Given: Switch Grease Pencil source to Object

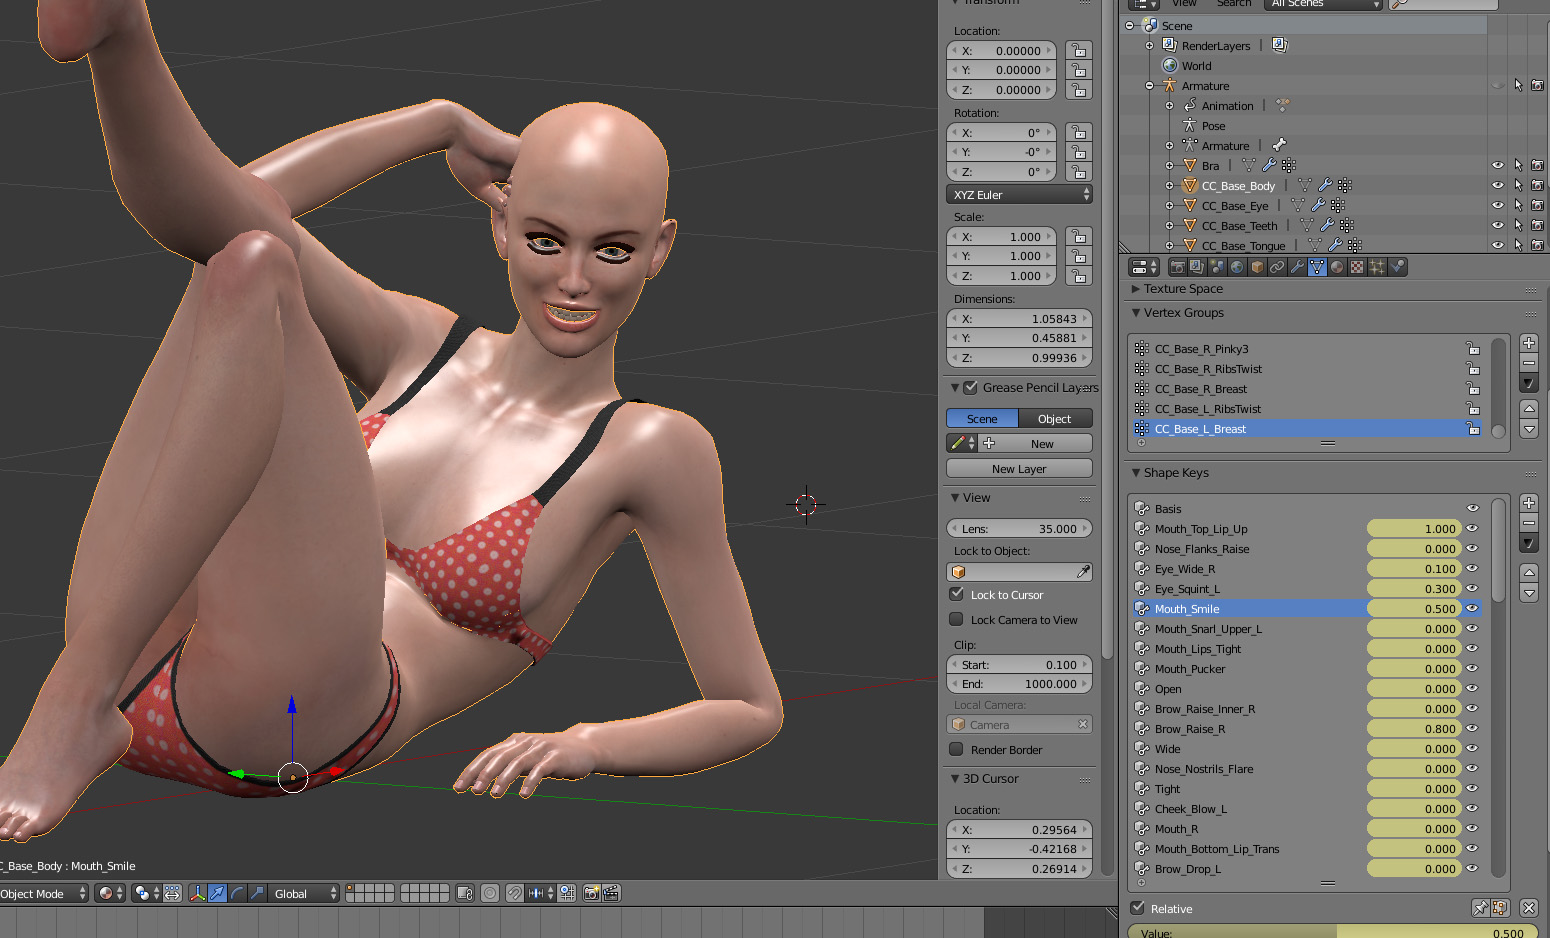Looking at the screenshot, I should pos(1055,418).
